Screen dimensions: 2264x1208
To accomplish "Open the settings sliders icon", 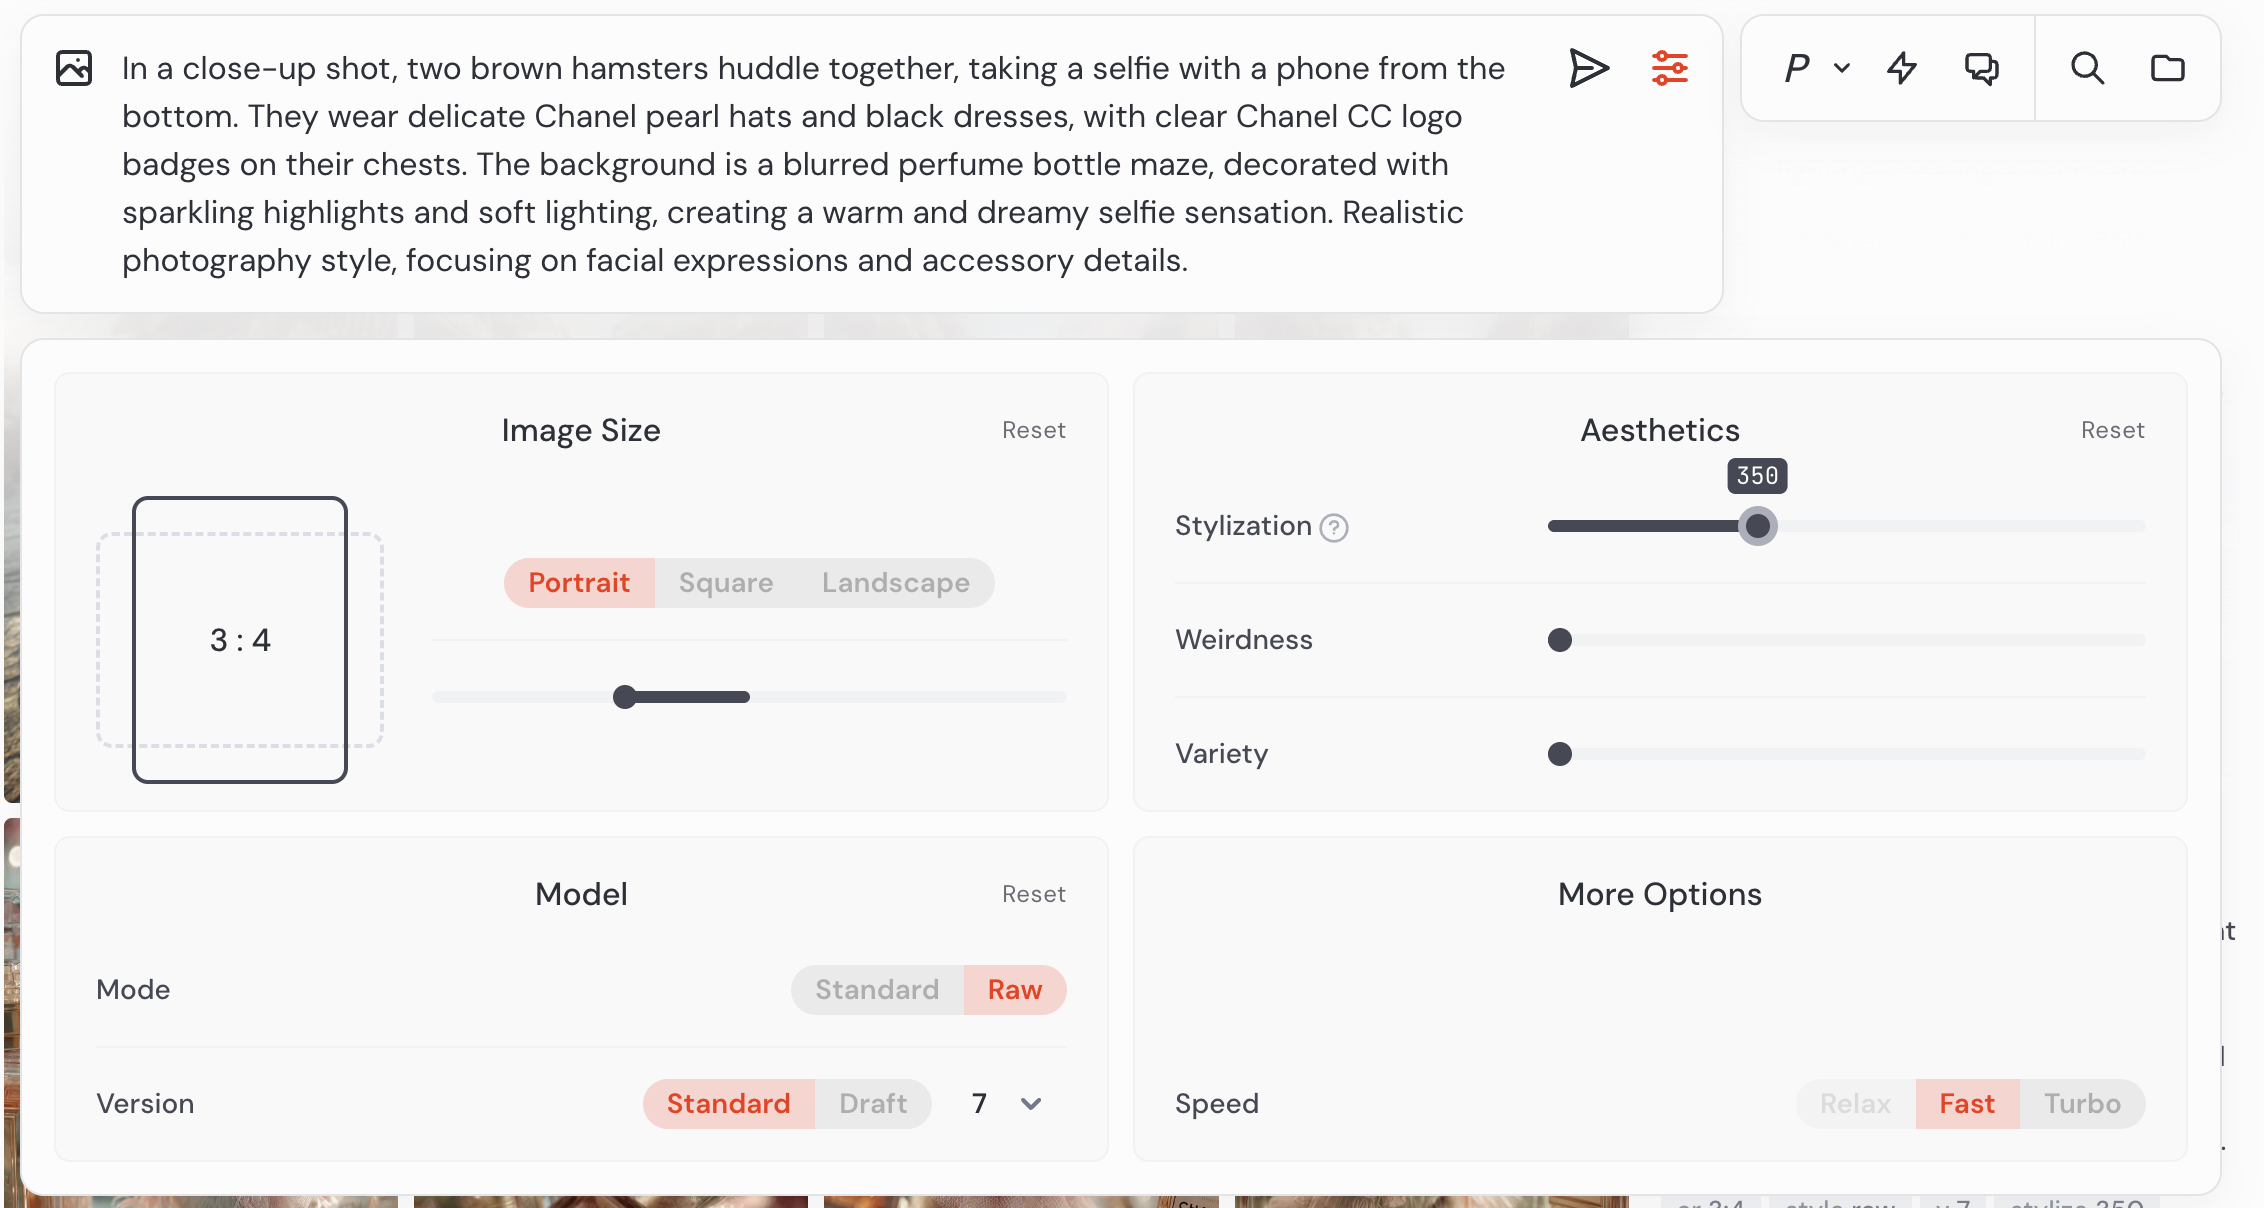I will point(1671,68).
